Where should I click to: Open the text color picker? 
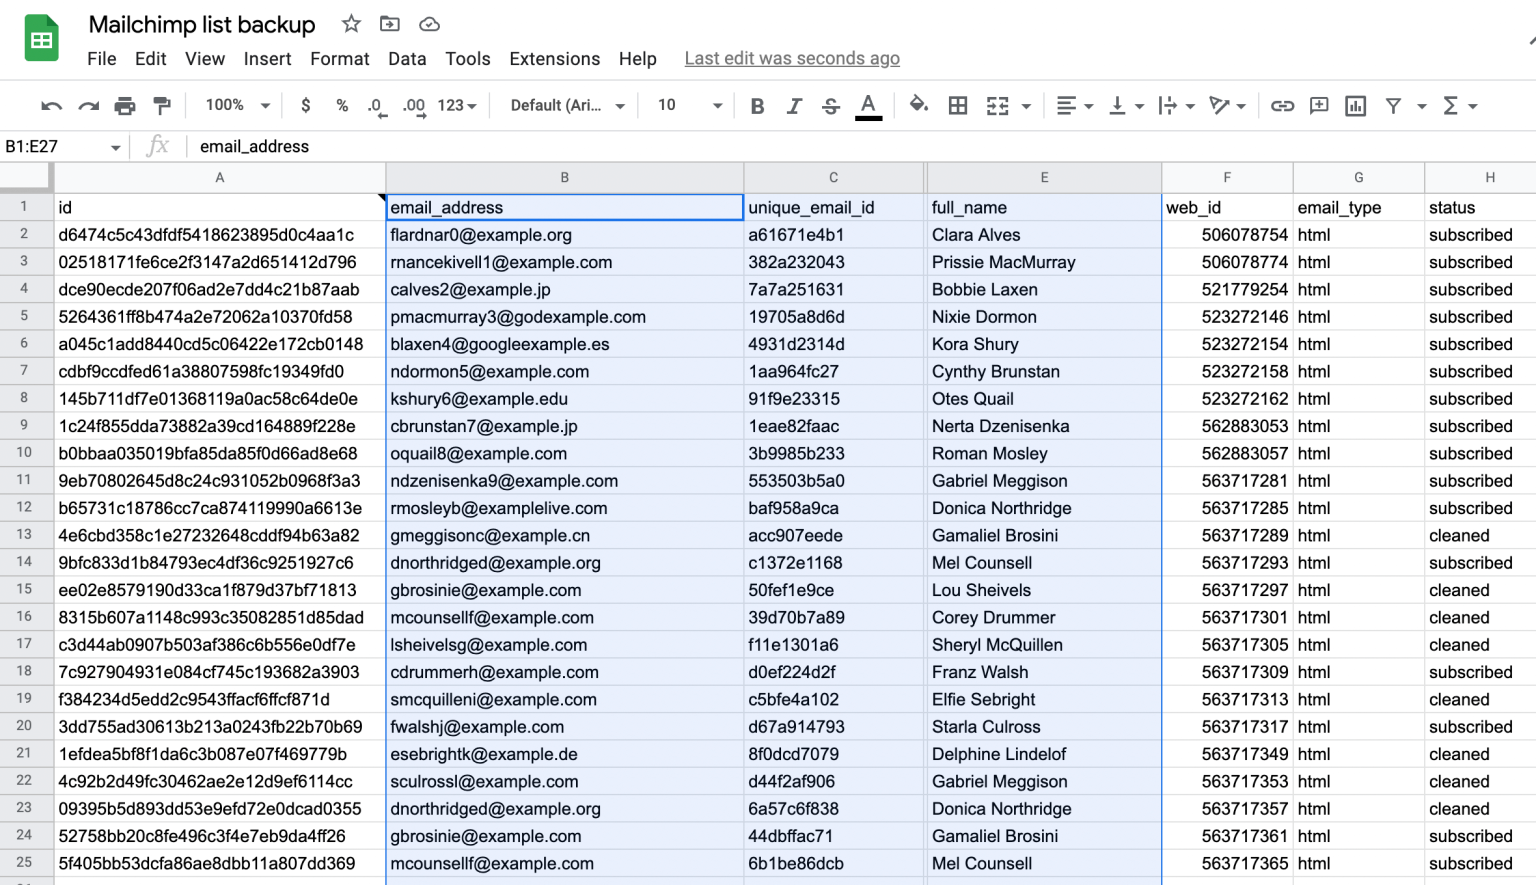click(868, 105)
